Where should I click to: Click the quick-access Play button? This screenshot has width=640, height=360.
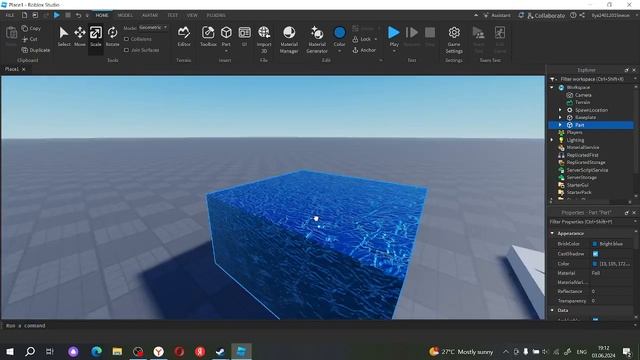coord(57,15)
